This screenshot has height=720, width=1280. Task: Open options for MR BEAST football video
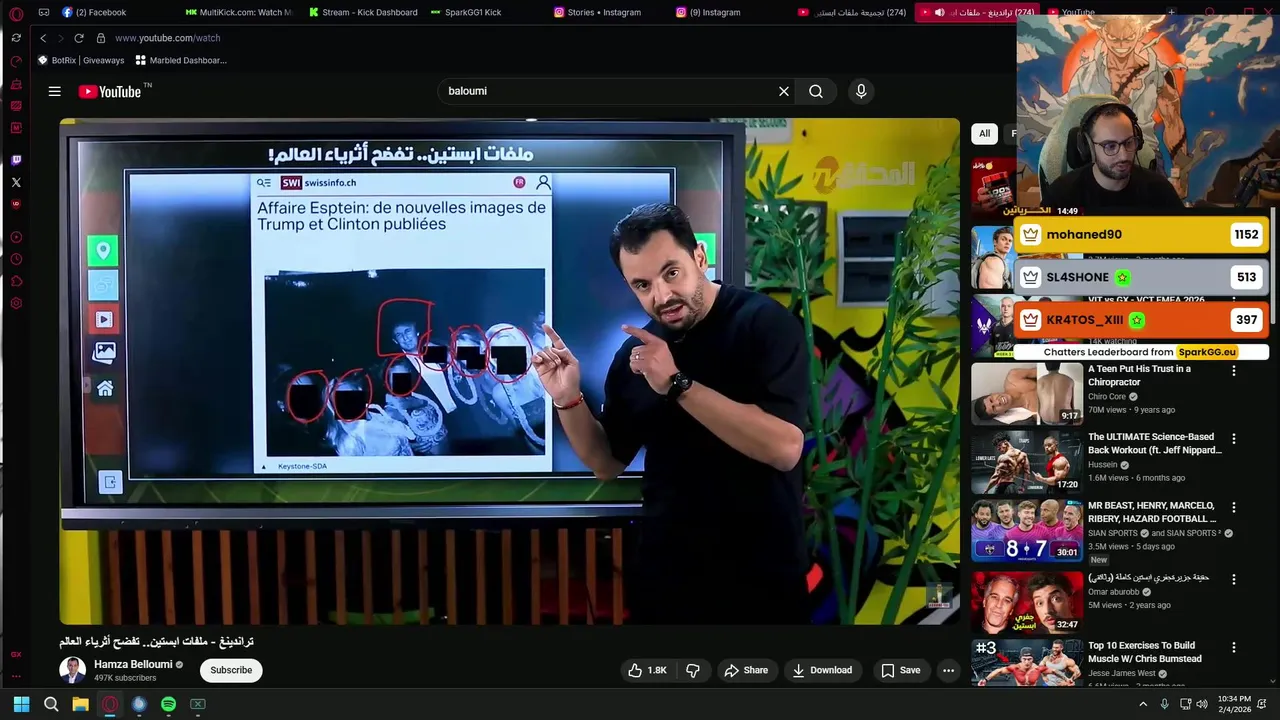1233,507
